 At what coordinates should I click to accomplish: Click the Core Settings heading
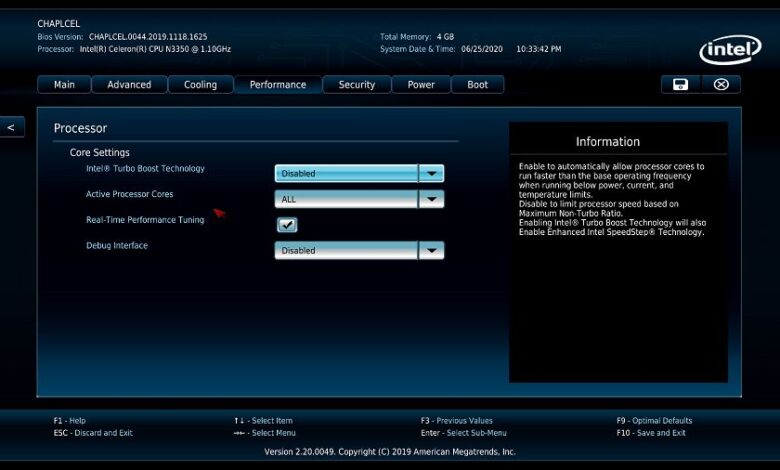click(99, 153)
